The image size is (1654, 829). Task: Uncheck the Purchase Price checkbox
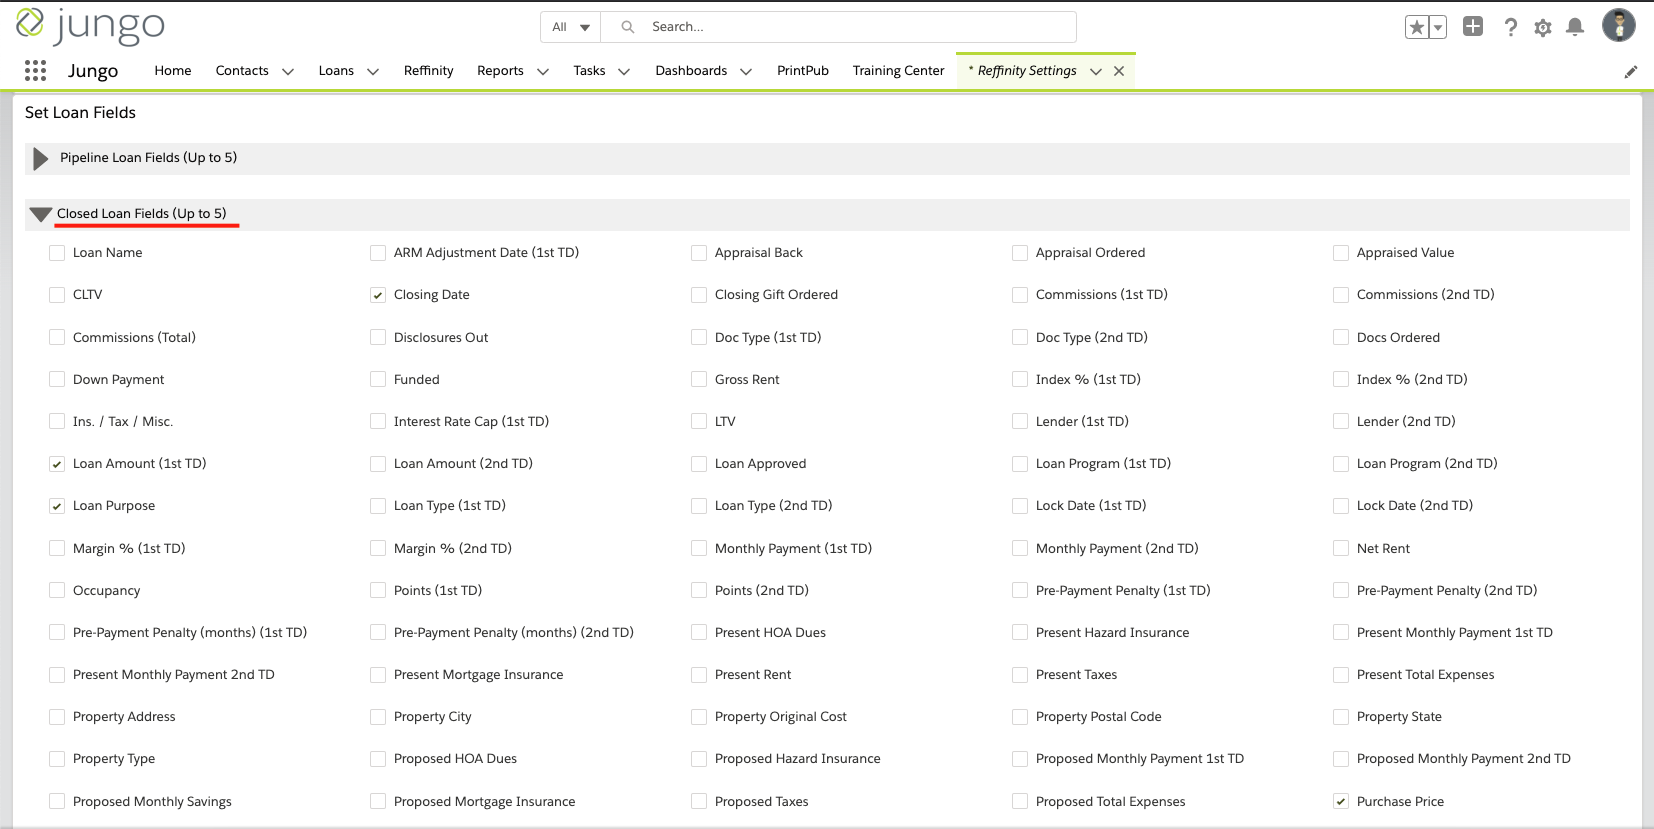[1341, 802]
